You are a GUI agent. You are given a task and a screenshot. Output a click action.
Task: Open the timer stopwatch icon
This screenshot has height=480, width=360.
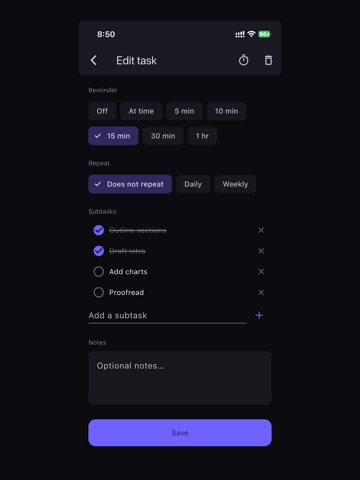(x=243, y=60)
